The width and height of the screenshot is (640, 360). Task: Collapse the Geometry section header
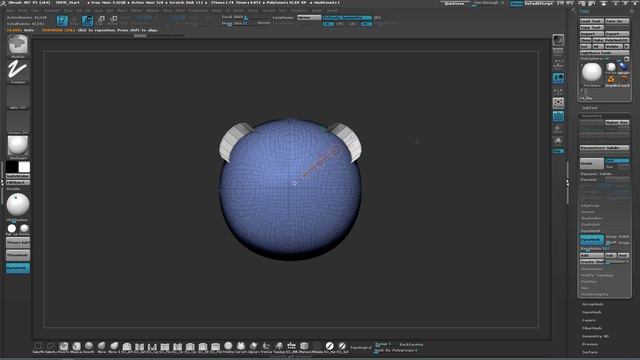pos(591,116)
